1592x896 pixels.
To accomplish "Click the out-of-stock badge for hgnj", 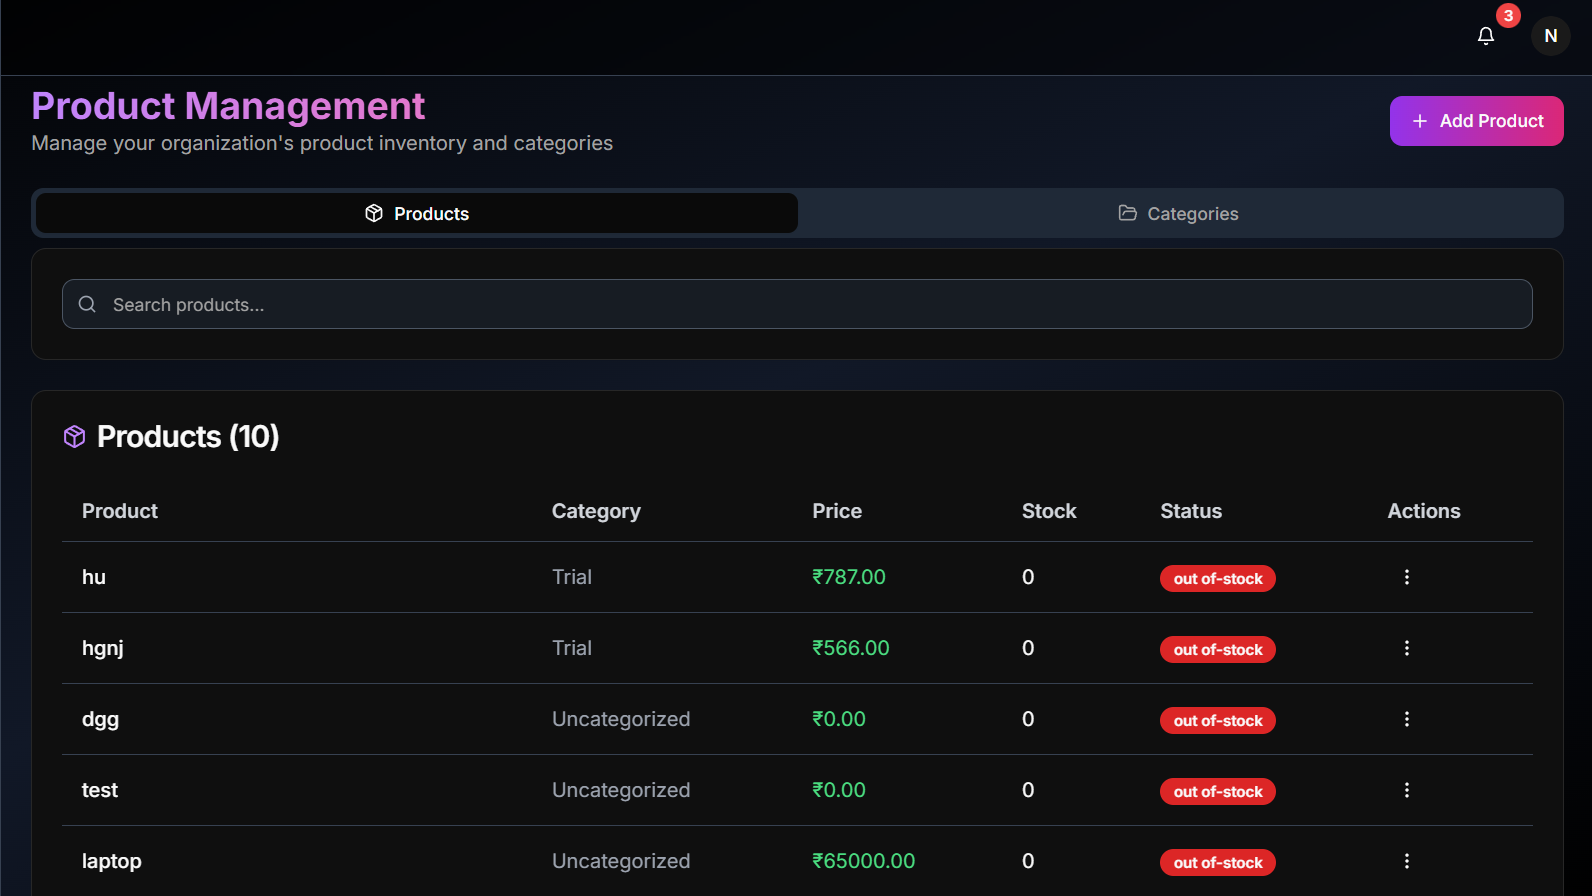I will [x=1217, y=649].
